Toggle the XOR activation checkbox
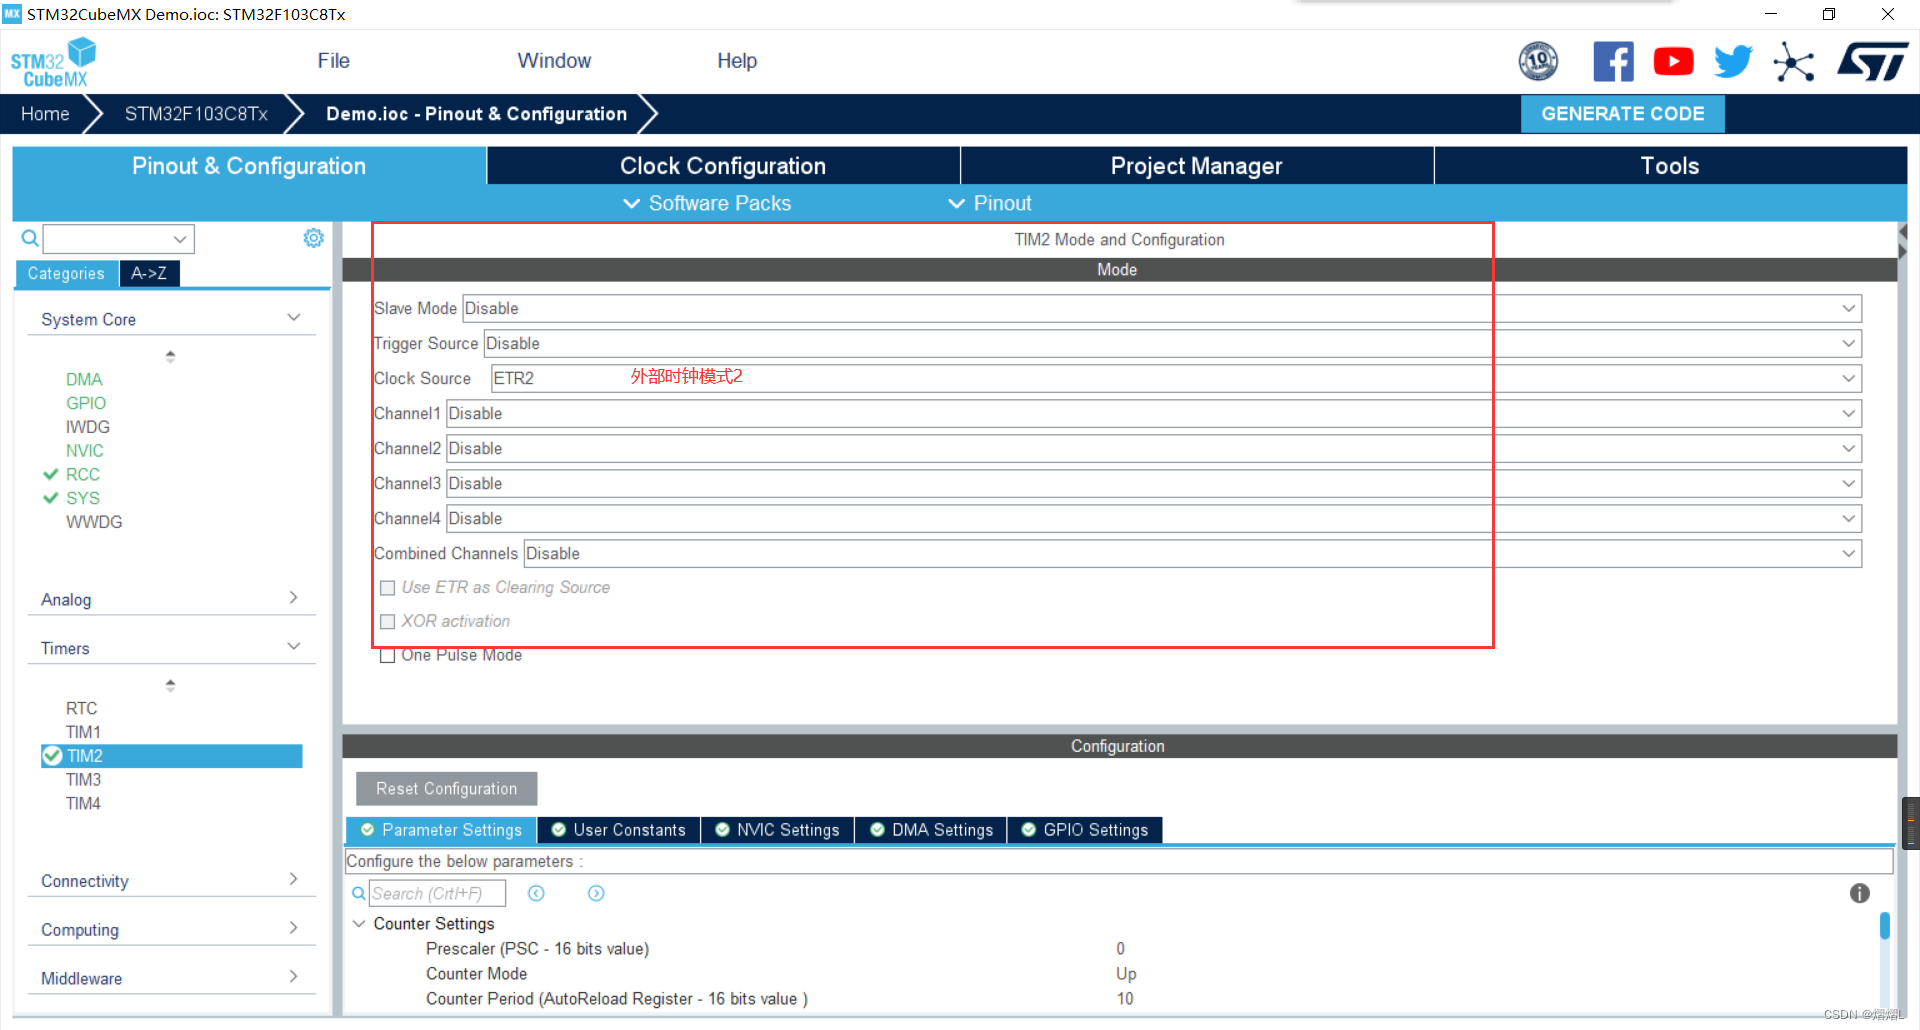The width and height of the screenshot is (1920, 1030). 387,622
